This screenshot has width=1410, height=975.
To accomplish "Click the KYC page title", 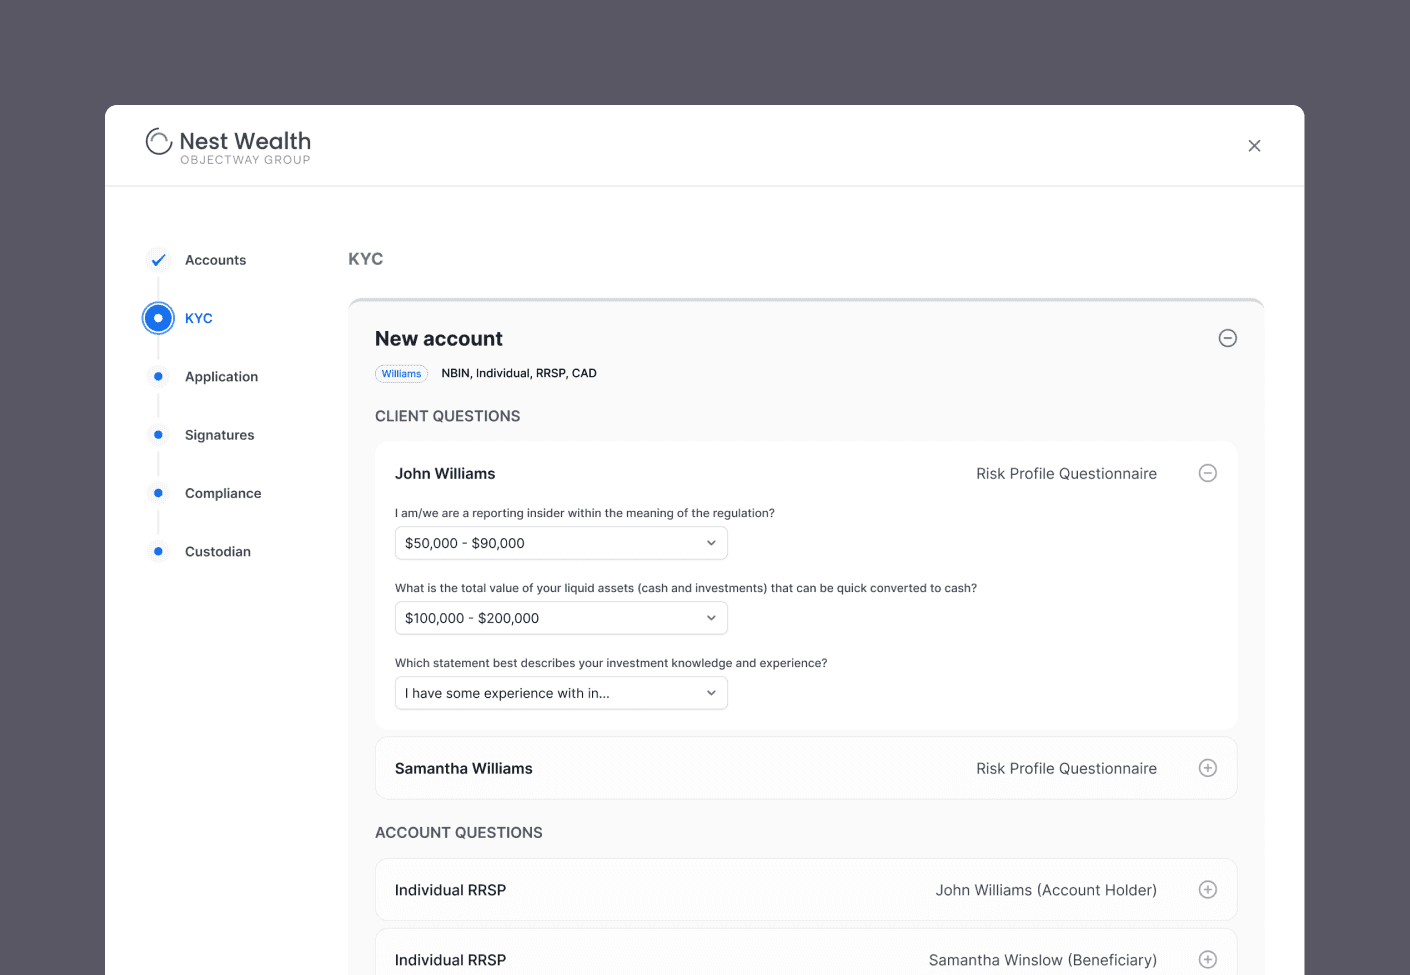I will (365, 259).
